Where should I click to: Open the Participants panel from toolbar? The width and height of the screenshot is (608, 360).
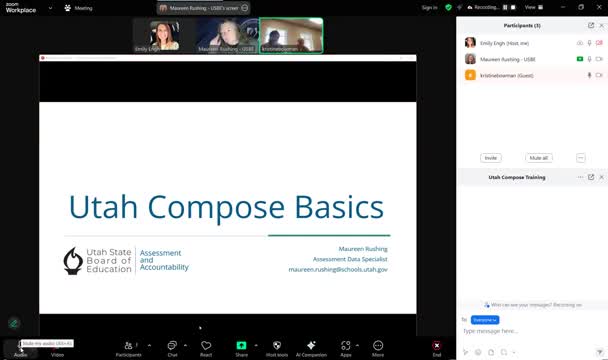128,348
